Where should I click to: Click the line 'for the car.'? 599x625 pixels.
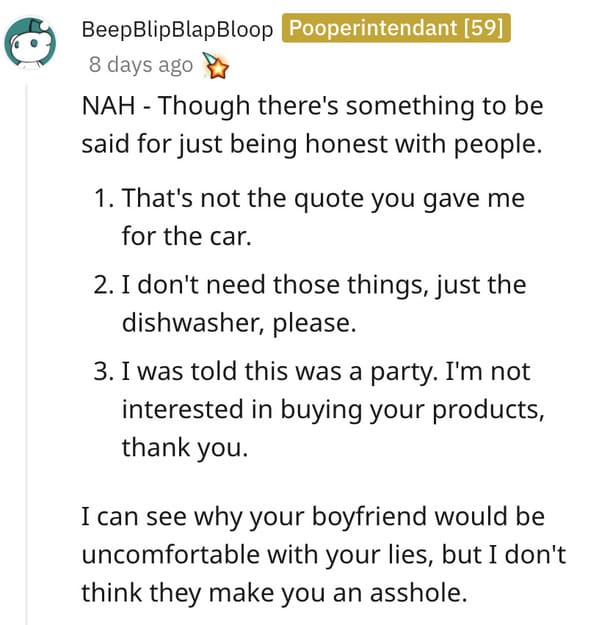point(187,236)
